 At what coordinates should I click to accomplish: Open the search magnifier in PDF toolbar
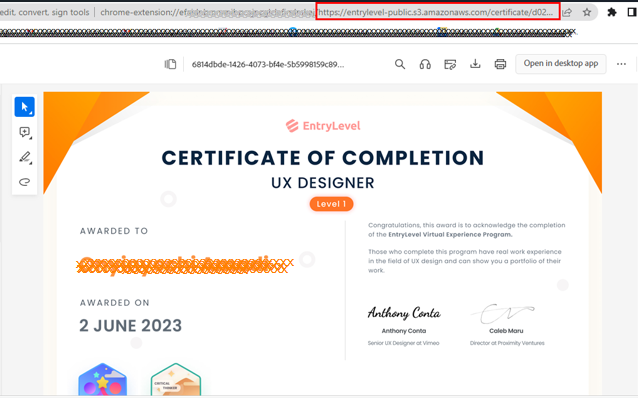(400, 64)
